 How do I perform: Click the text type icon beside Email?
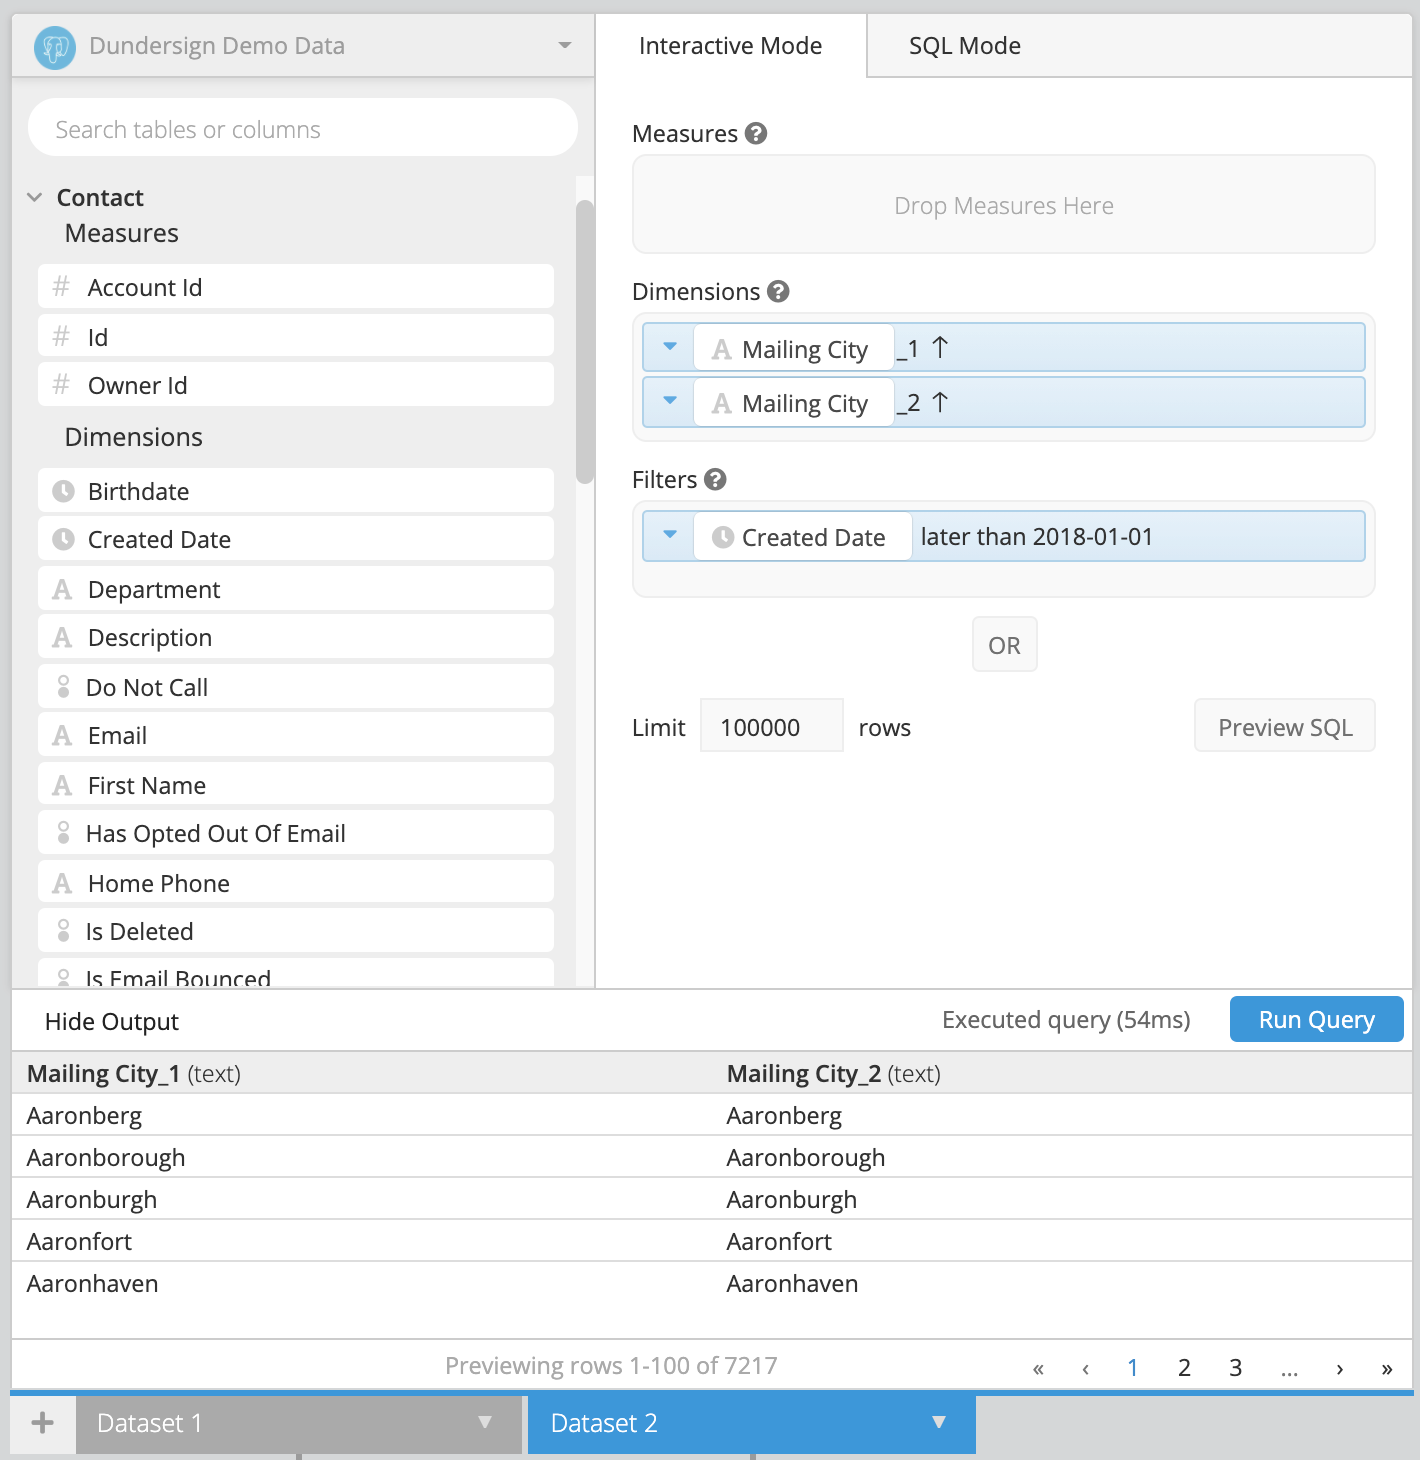(x=62, y=736)
